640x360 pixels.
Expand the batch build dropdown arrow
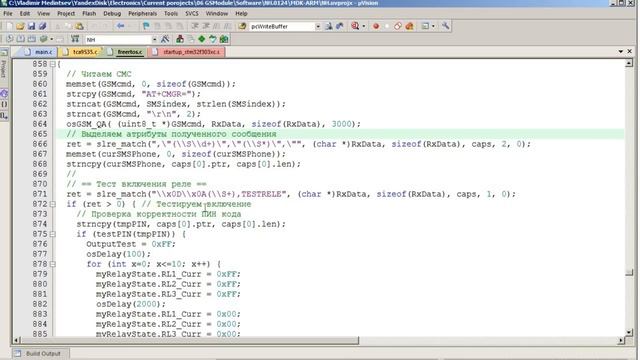pos(51,40)
